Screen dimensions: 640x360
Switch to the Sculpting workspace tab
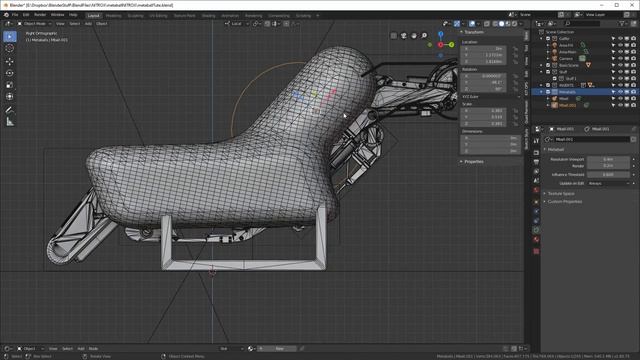[x=136, y=16]
